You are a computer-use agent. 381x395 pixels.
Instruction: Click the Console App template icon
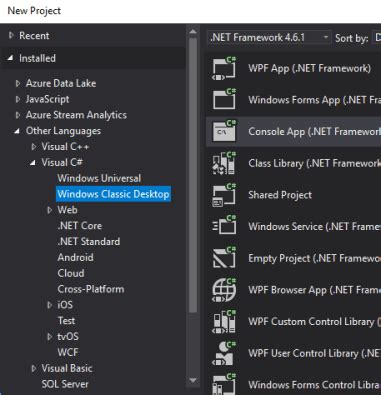(x=224, y=131)
